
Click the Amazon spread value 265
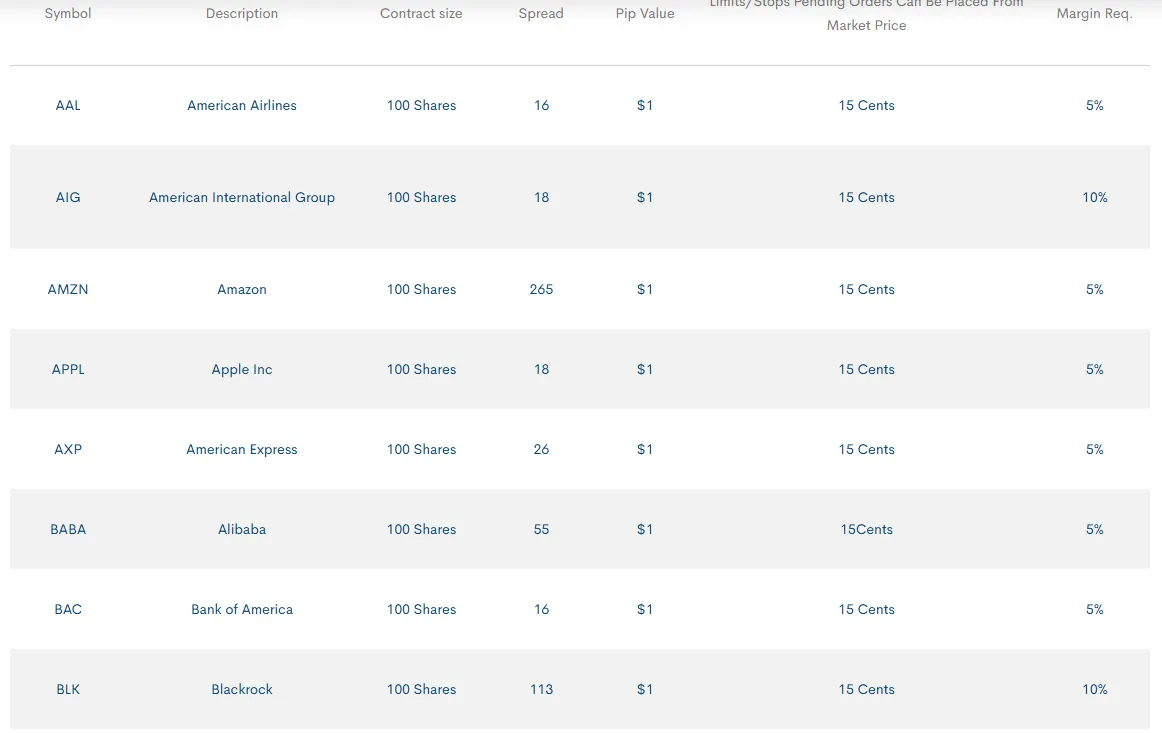(541, 289)
